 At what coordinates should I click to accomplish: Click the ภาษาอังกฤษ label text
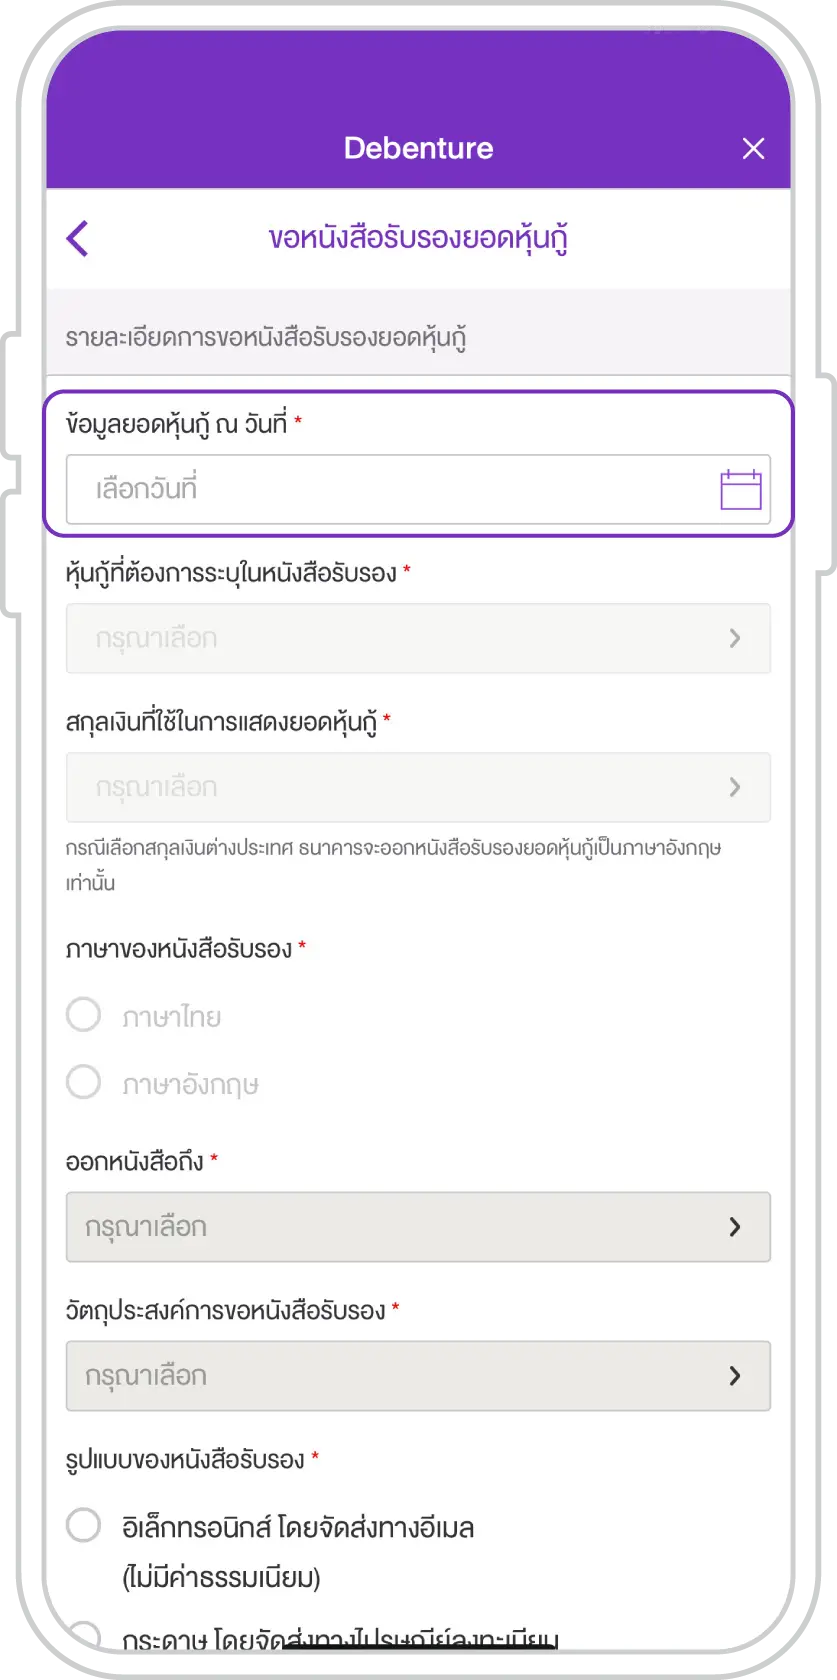(190, 1085)
